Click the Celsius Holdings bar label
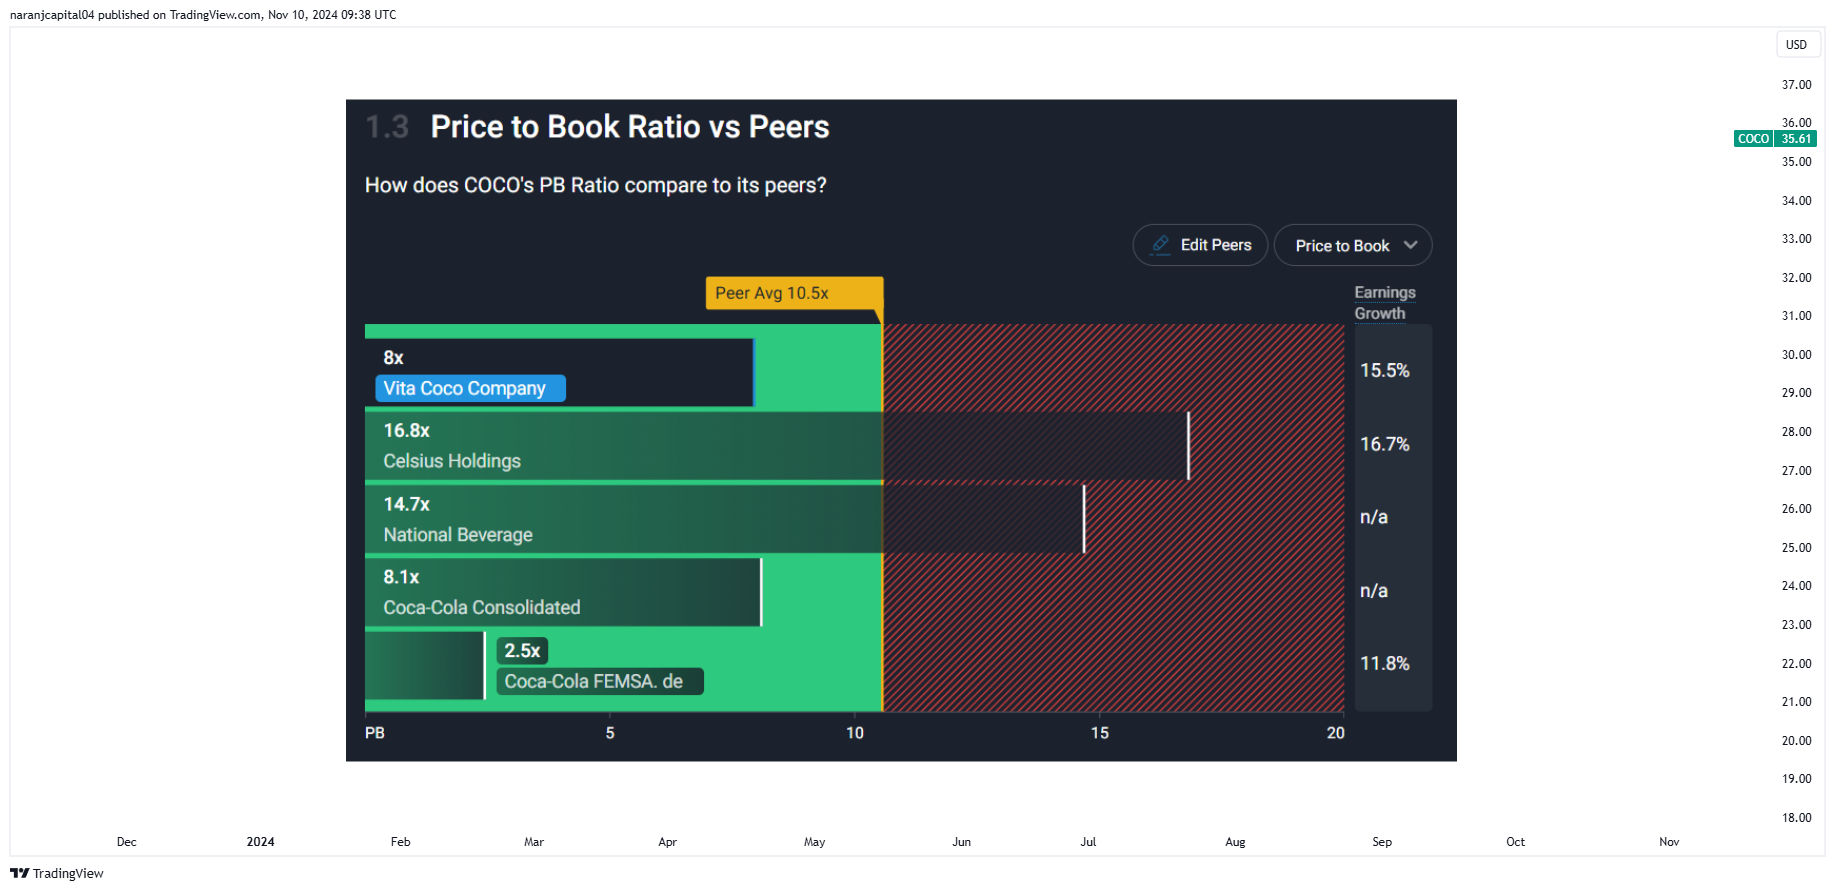1835x891 pixels. click(452, 461)
